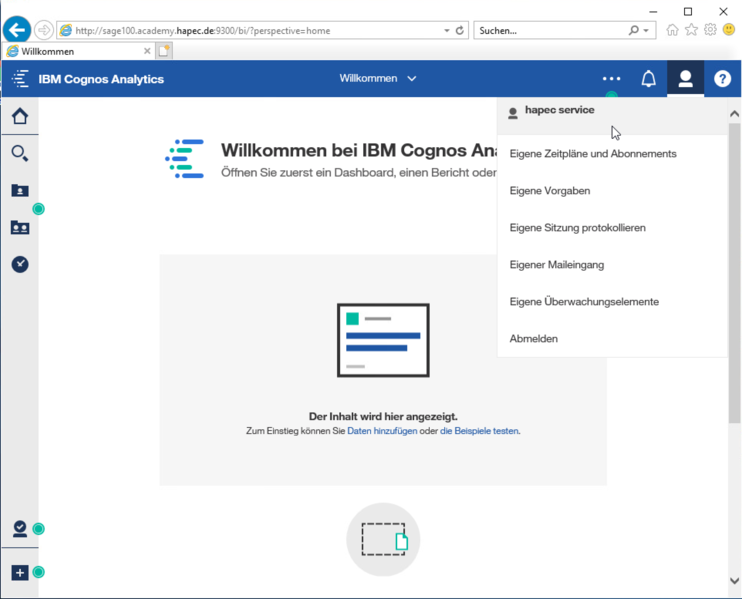
Task: Click the hapec service user name
Action: click(559, 110)
